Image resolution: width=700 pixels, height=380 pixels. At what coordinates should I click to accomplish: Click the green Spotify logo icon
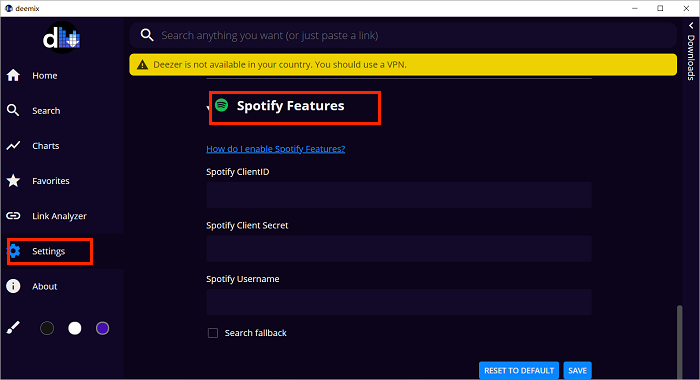(x=221, y=105)
